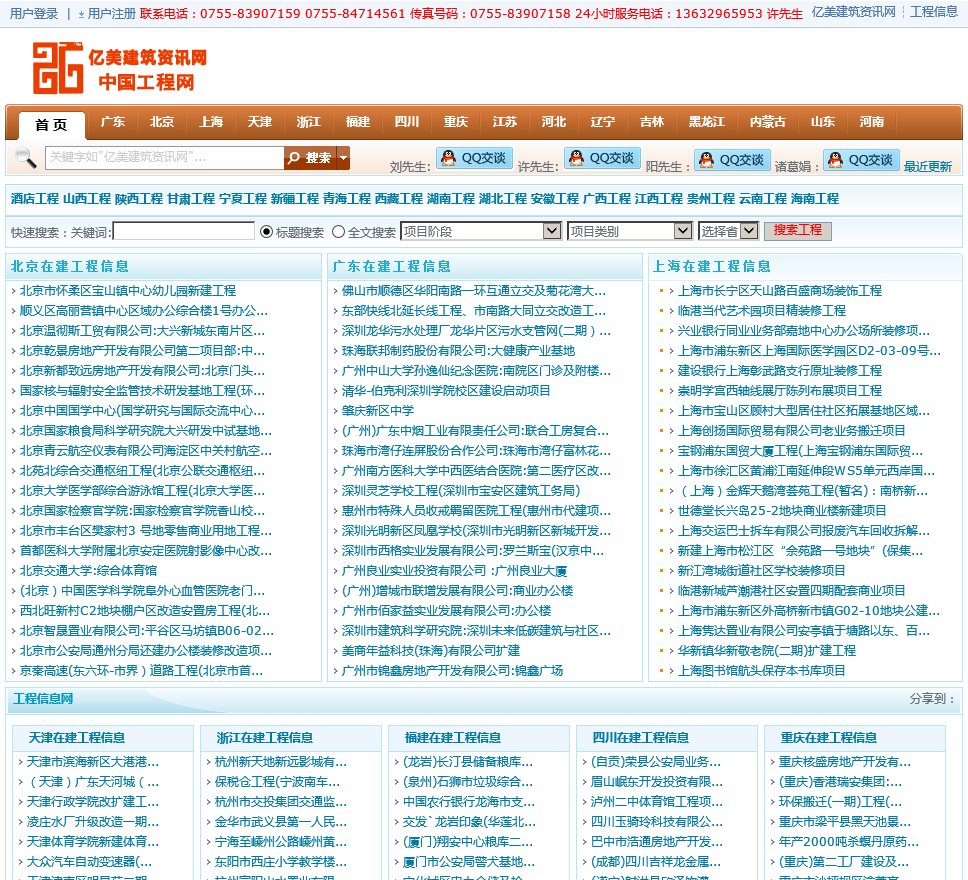Open the 内蒙古 navigation tab

pos(768,122)
